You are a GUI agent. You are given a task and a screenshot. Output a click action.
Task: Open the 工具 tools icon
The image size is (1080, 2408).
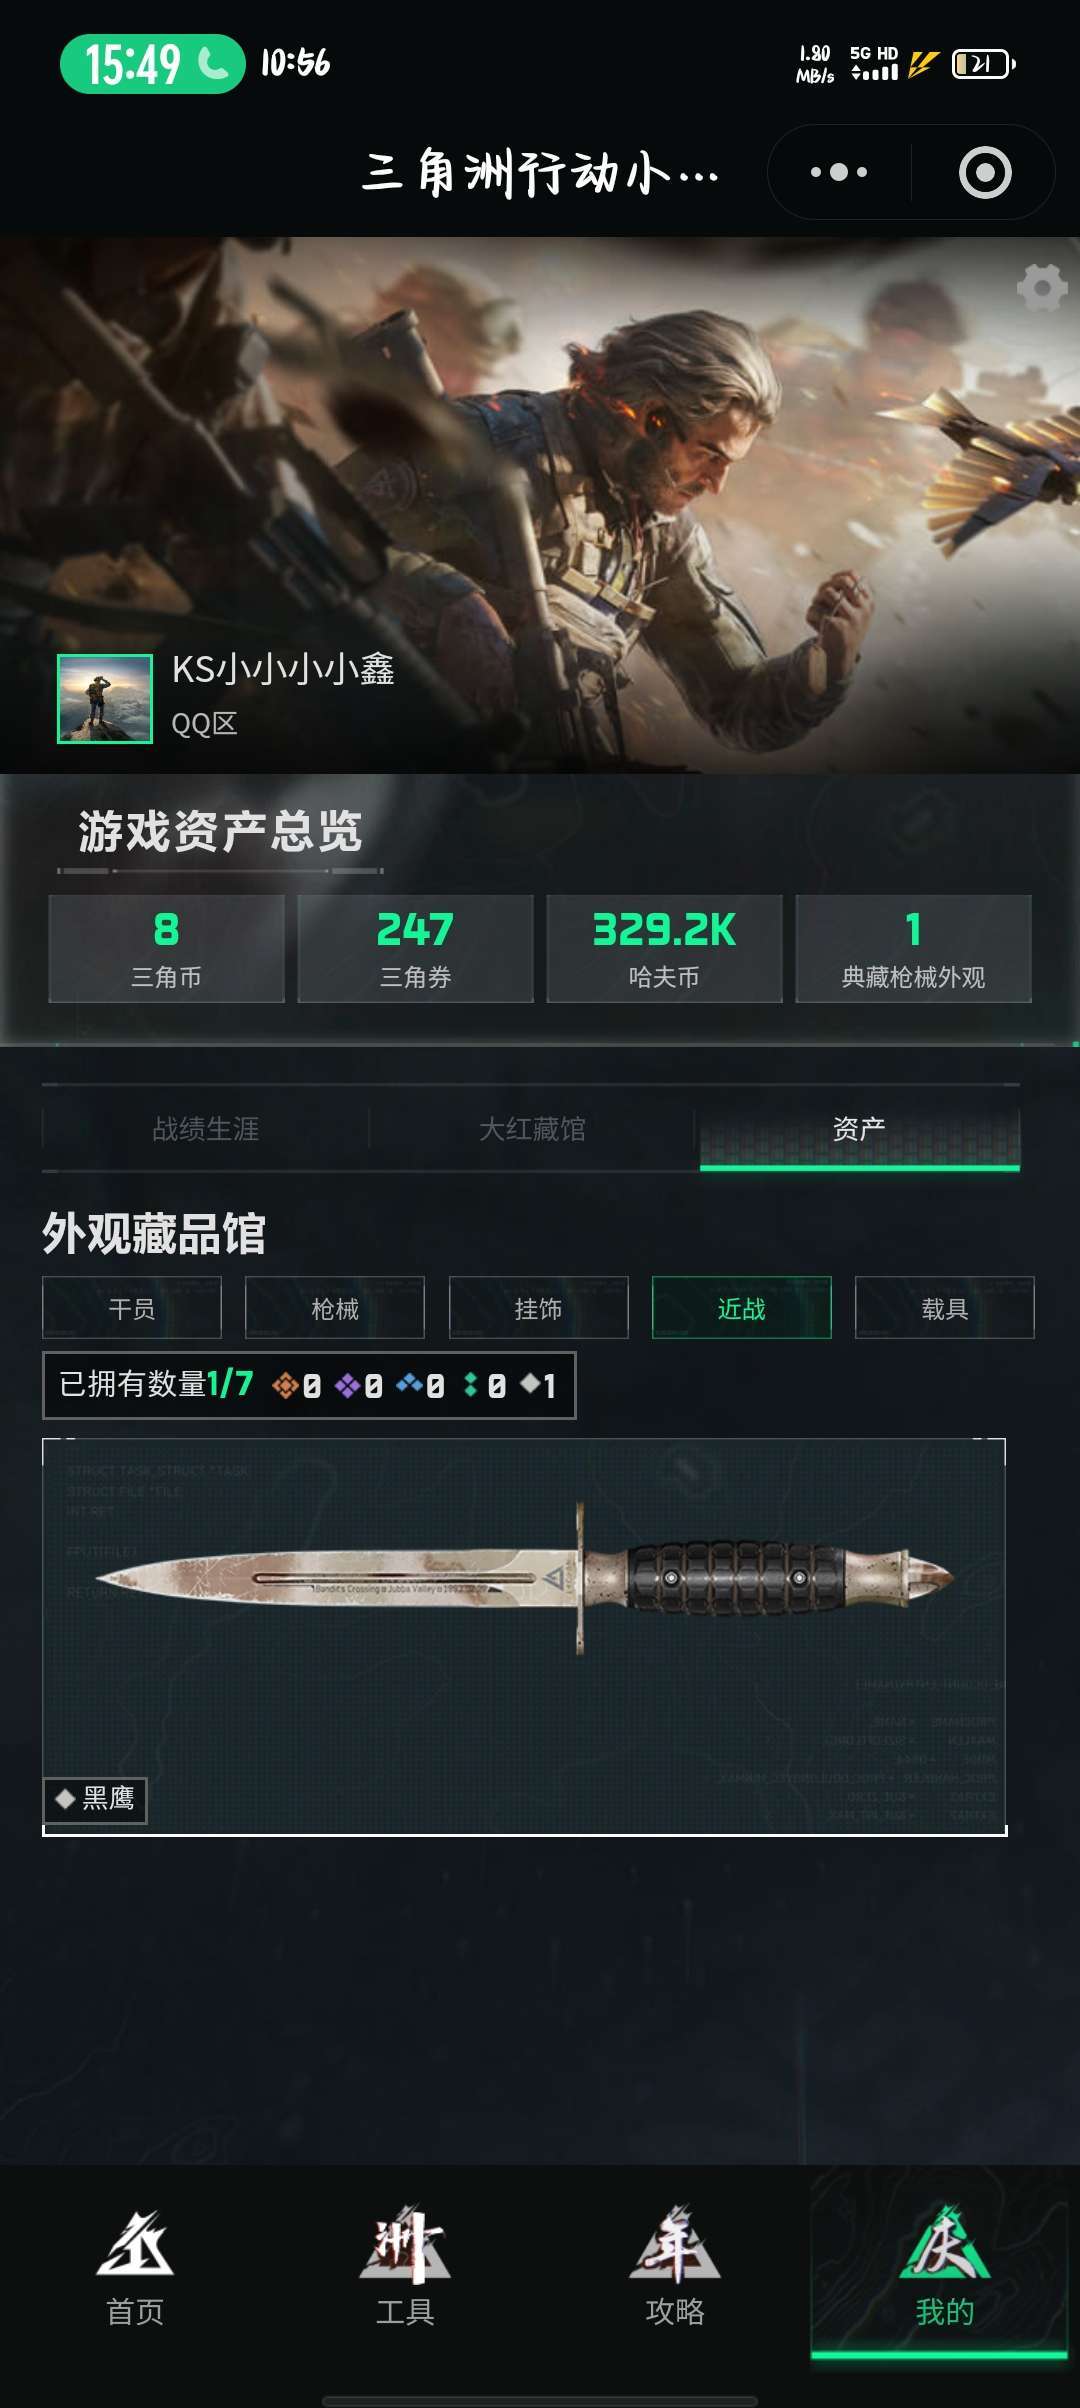[x=405, y=2245]
